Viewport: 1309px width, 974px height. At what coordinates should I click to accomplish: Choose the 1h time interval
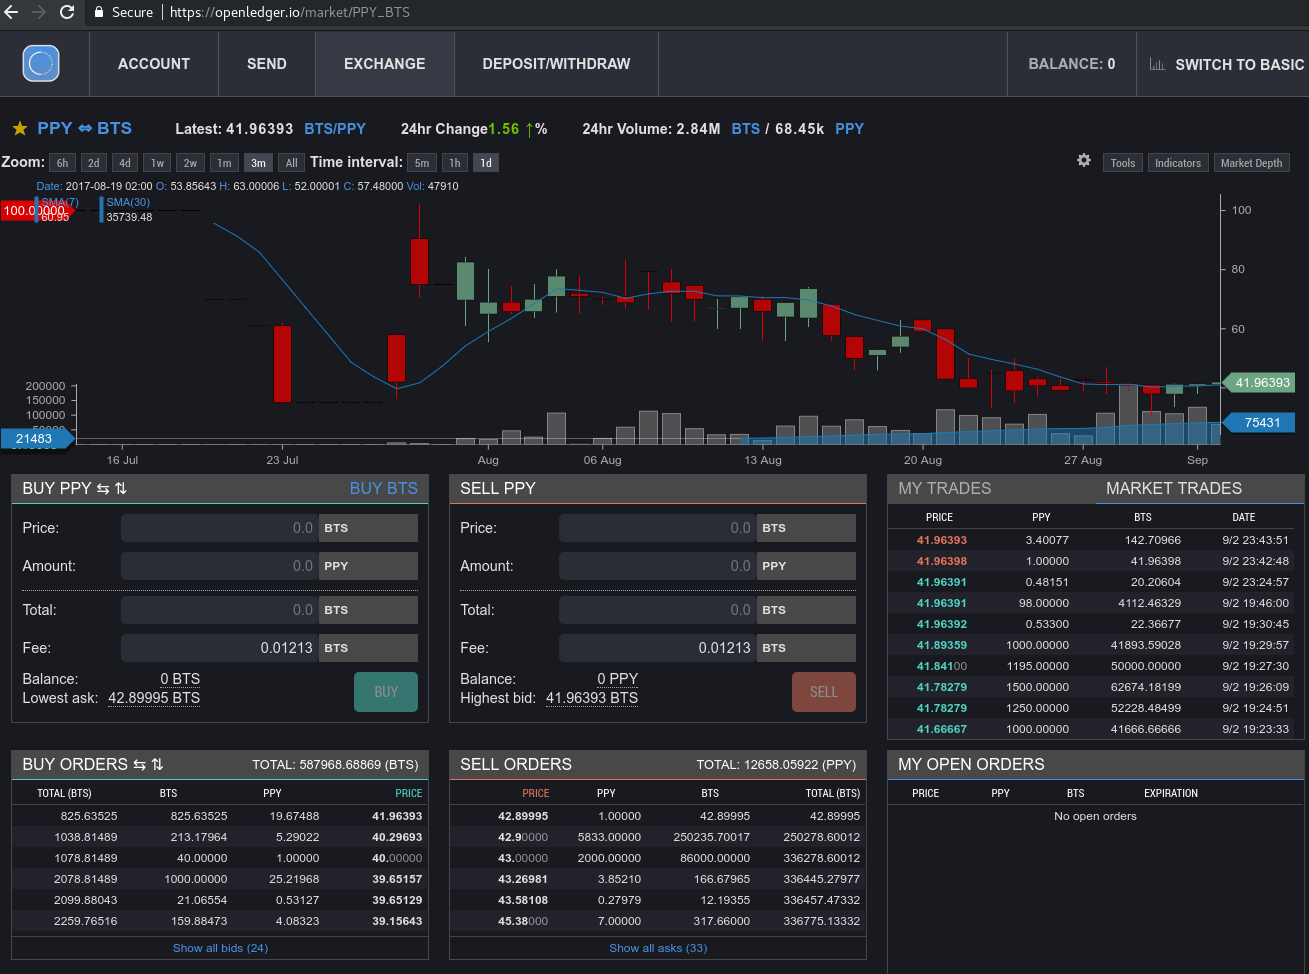455,163
